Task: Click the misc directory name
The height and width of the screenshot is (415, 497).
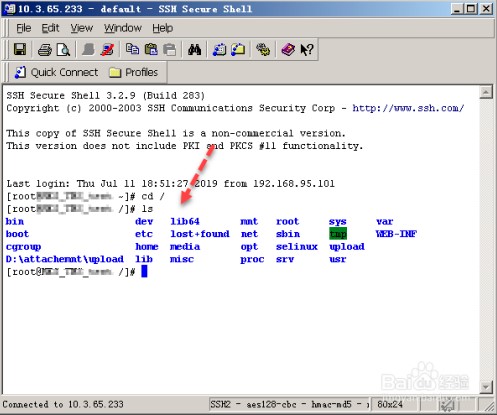Action: (x=182, y=259)
